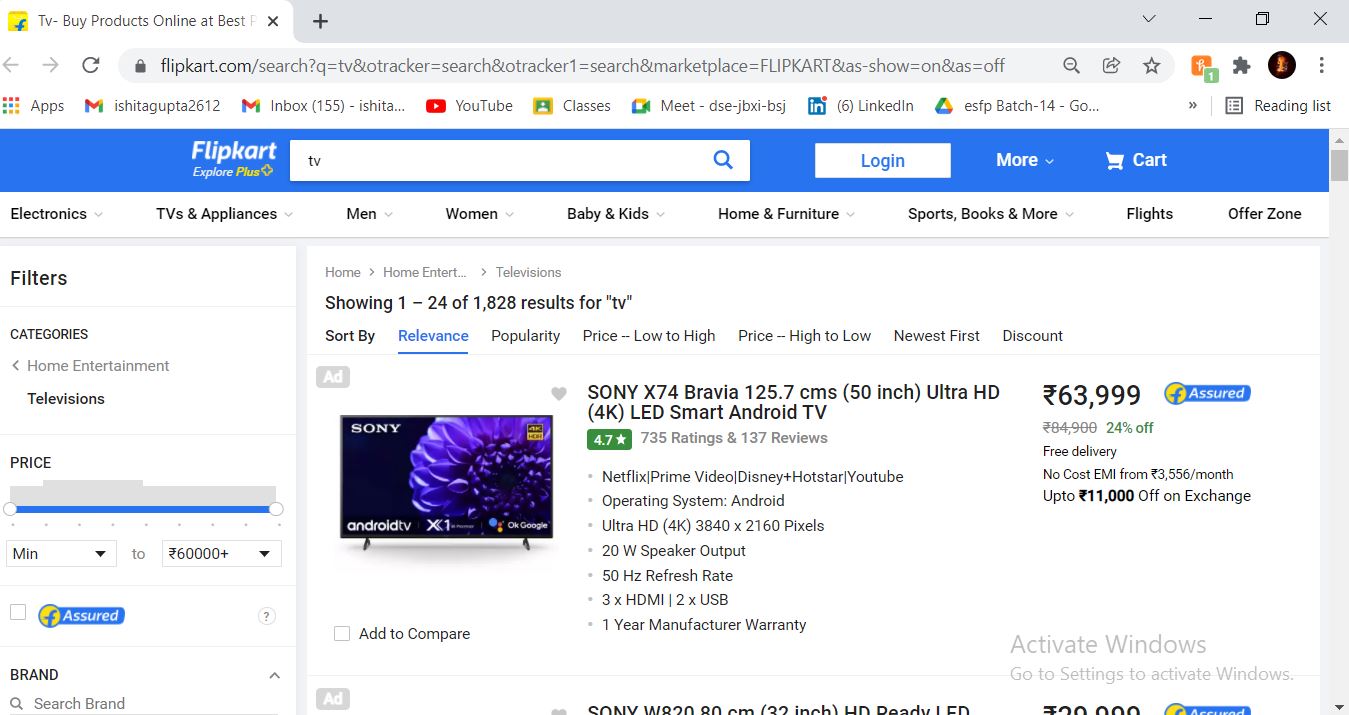Viewport: 1349px width, 715px height.
Task: Sort results by Popularity
Action: tap(525, 336)
